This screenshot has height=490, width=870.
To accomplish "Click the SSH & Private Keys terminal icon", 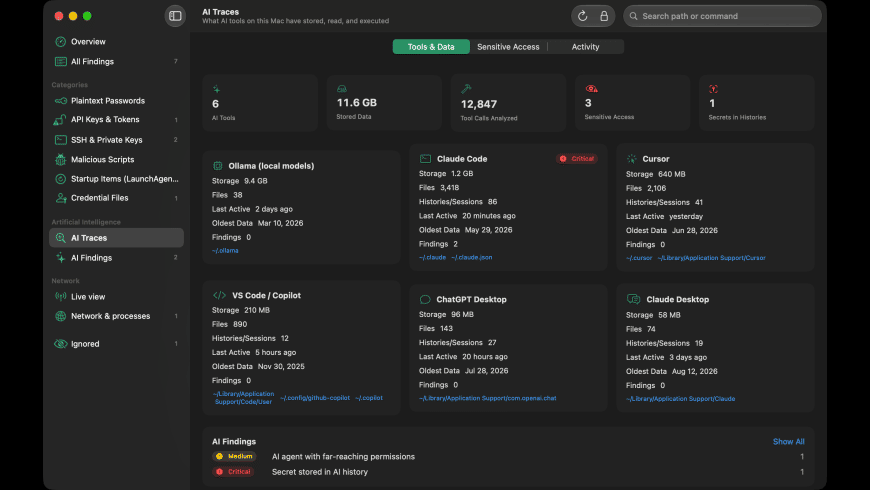I will click(60, 140).
